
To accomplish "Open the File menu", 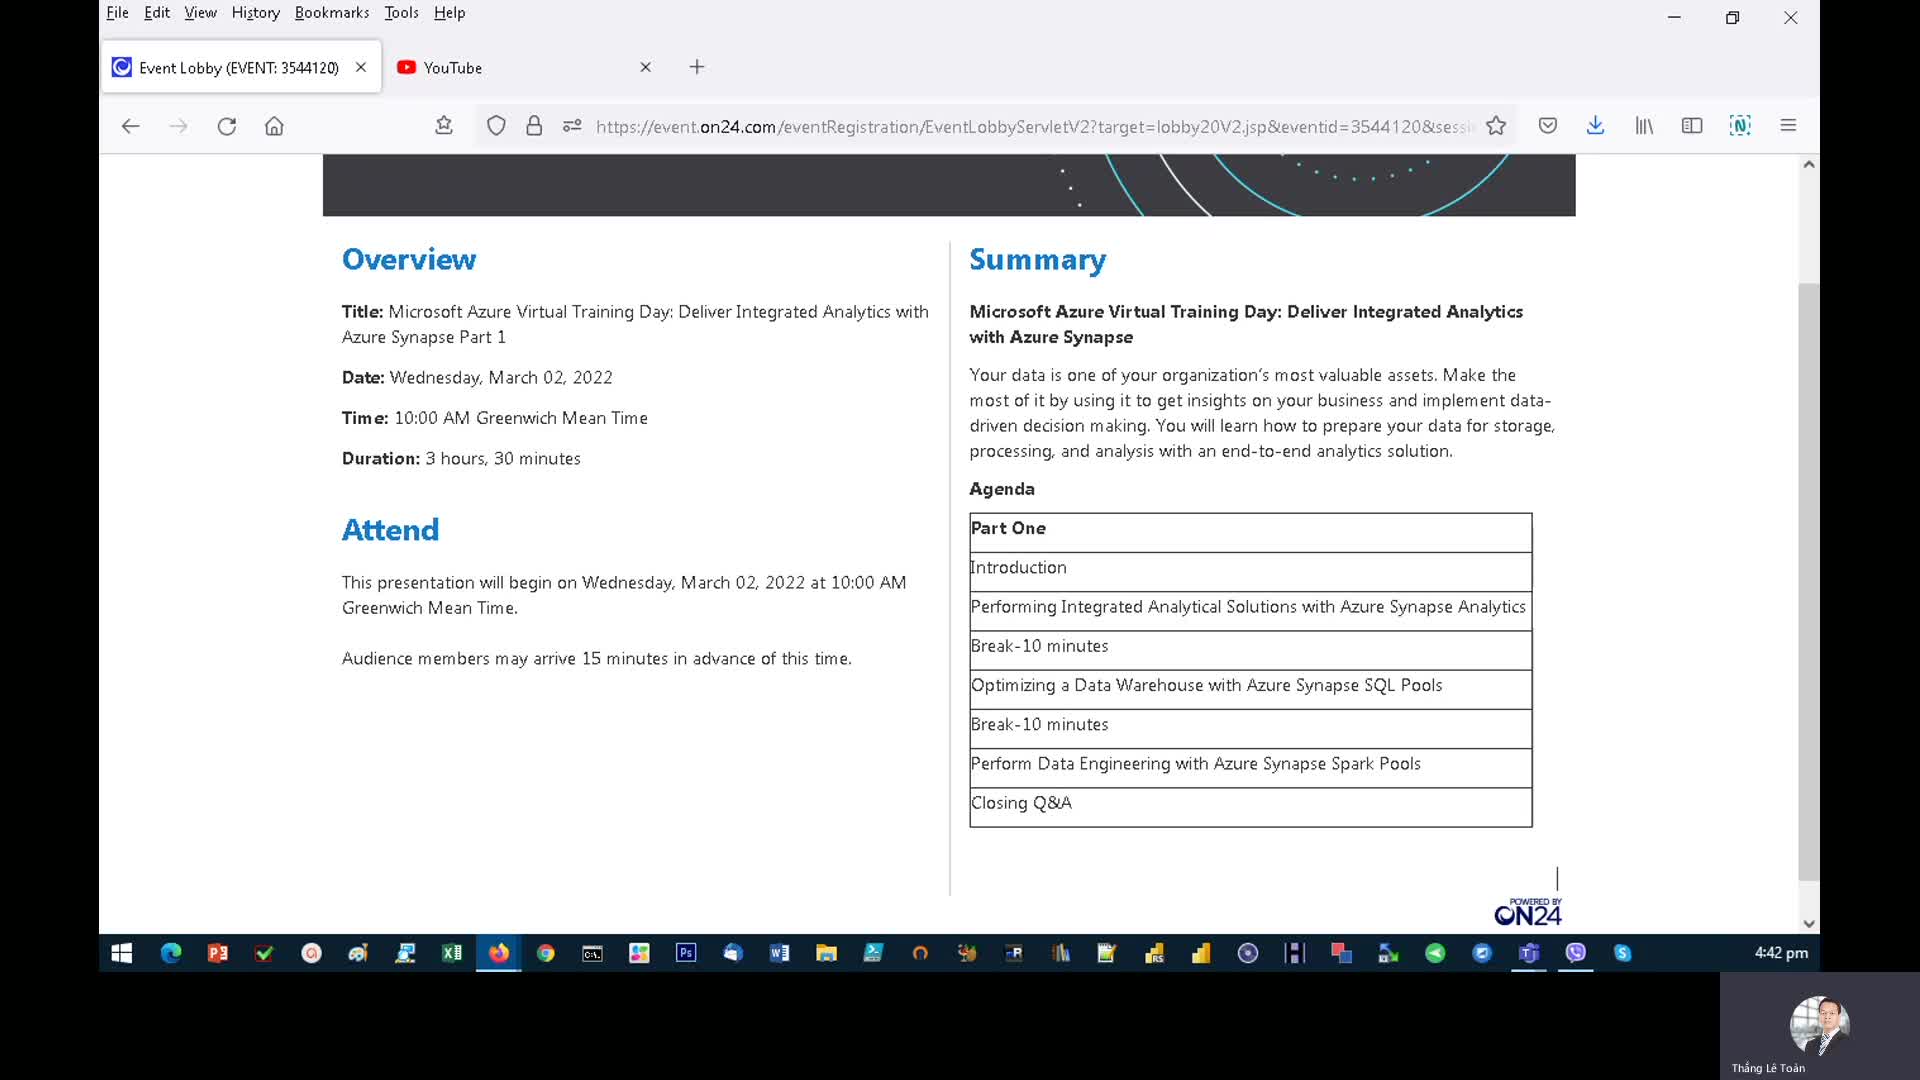I will (118, 13).
